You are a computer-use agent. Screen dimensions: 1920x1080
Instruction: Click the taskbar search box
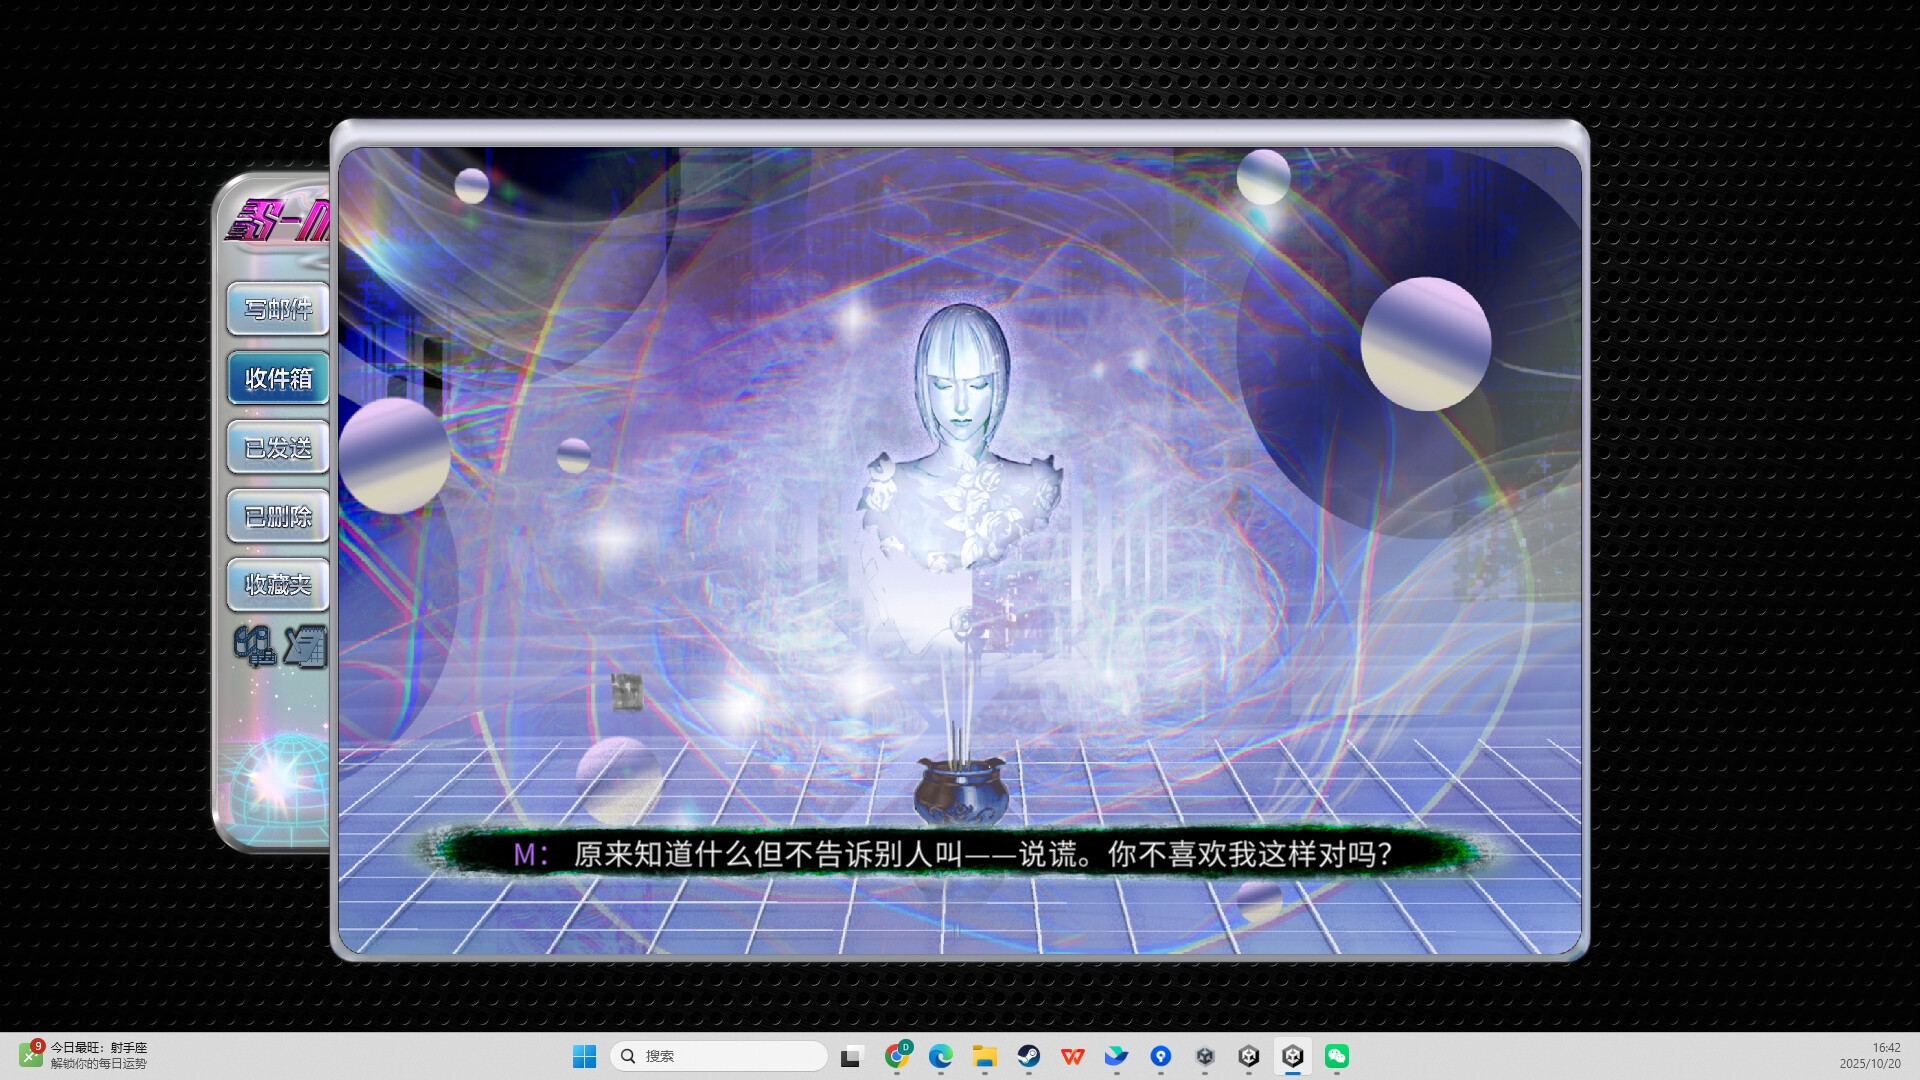pyautogui.click(x=718, y=1056)
